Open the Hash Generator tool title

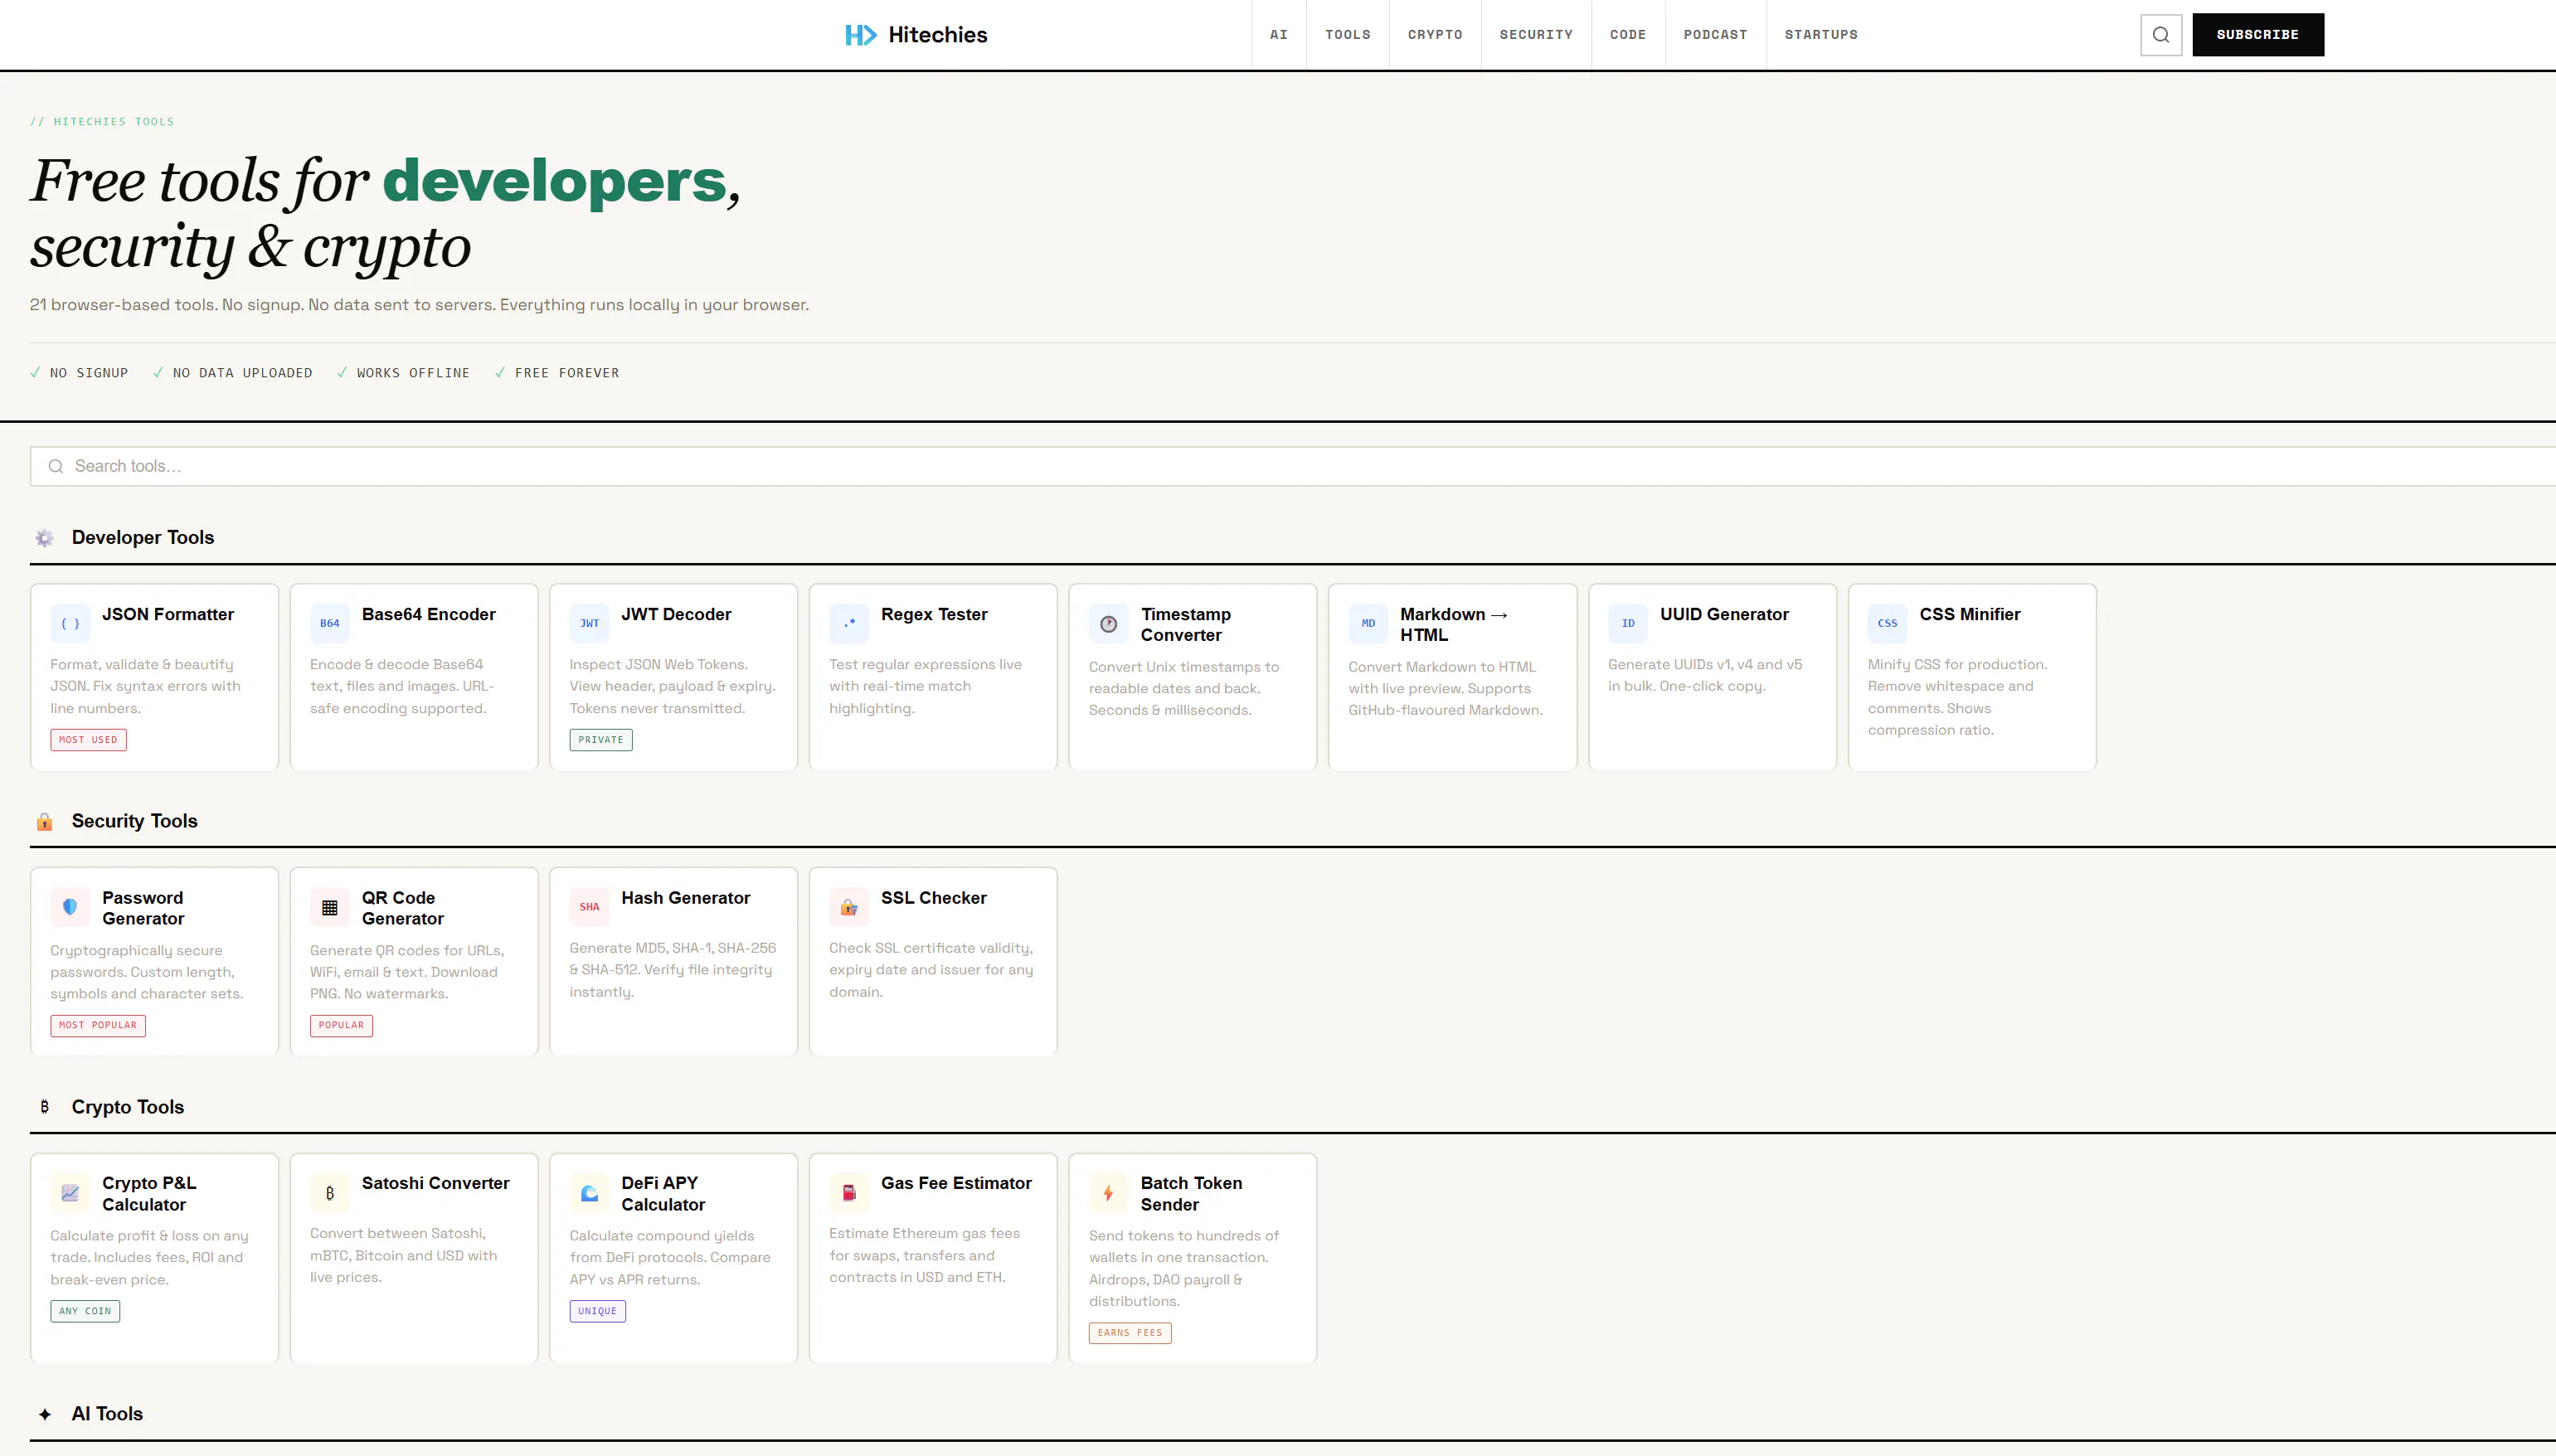pos(686,898)
